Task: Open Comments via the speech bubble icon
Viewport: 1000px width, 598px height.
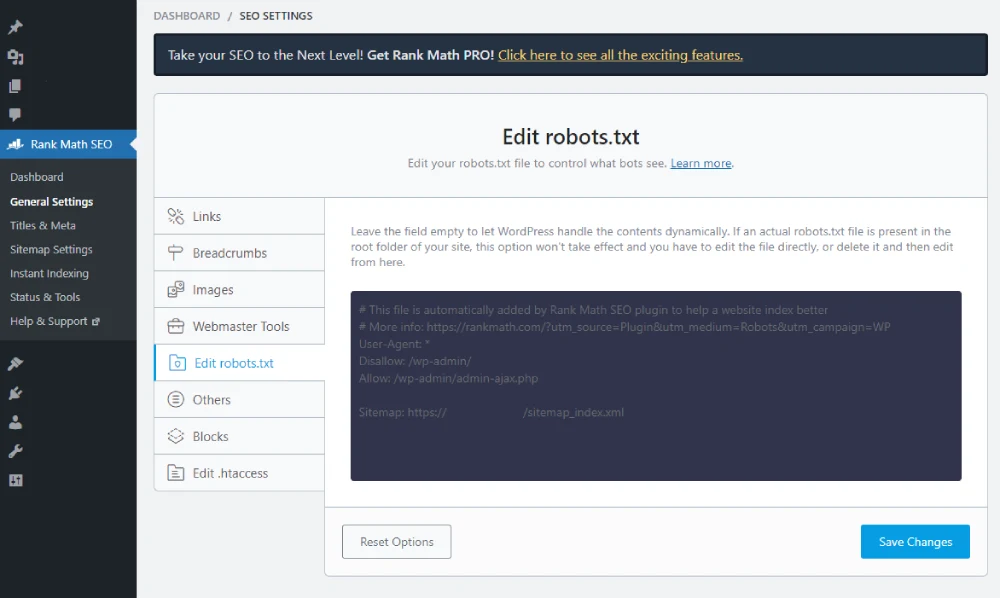Action: pos(15,113)
